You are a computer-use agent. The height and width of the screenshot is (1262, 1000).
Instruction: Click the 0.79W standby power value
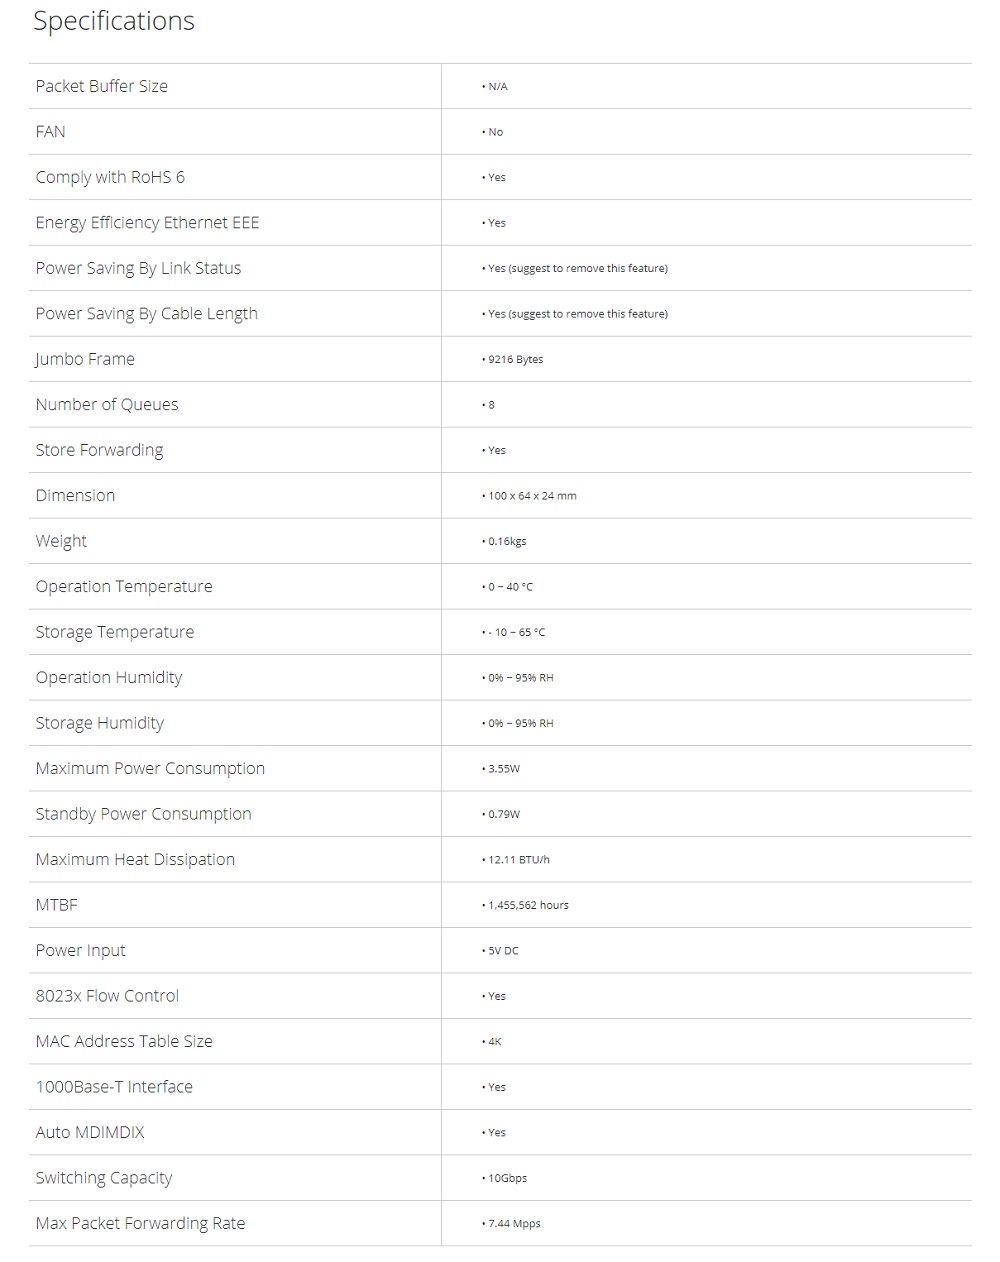point(503,815)
